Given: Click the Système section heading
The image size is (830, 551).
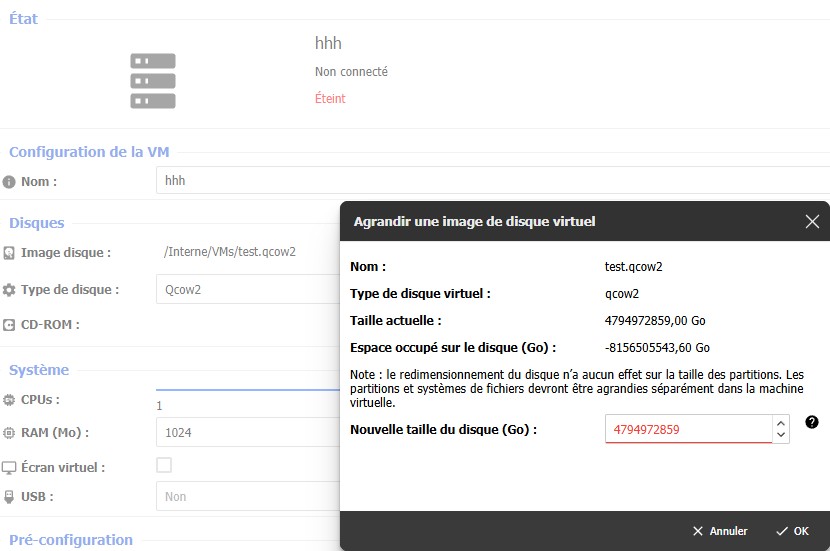Looking at the screenshot, I should pyautogui.click(x=39, y=370).
